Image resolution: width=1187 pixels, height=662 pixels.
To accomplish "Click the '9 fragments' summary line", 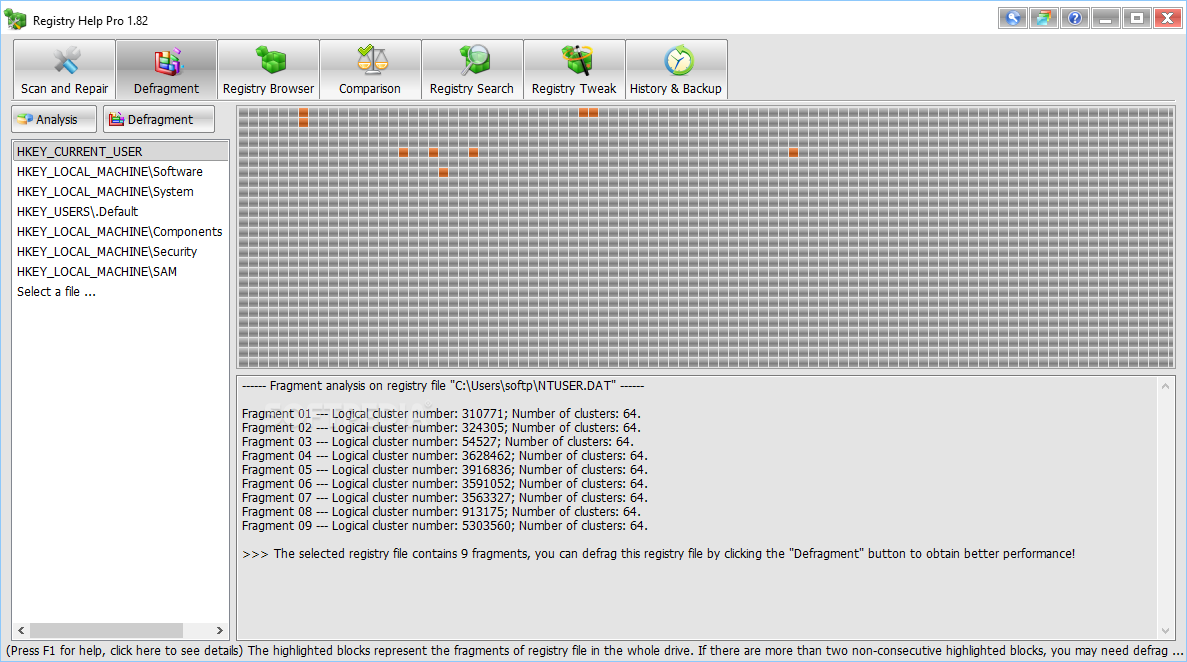I will click(x=659, y=554).
